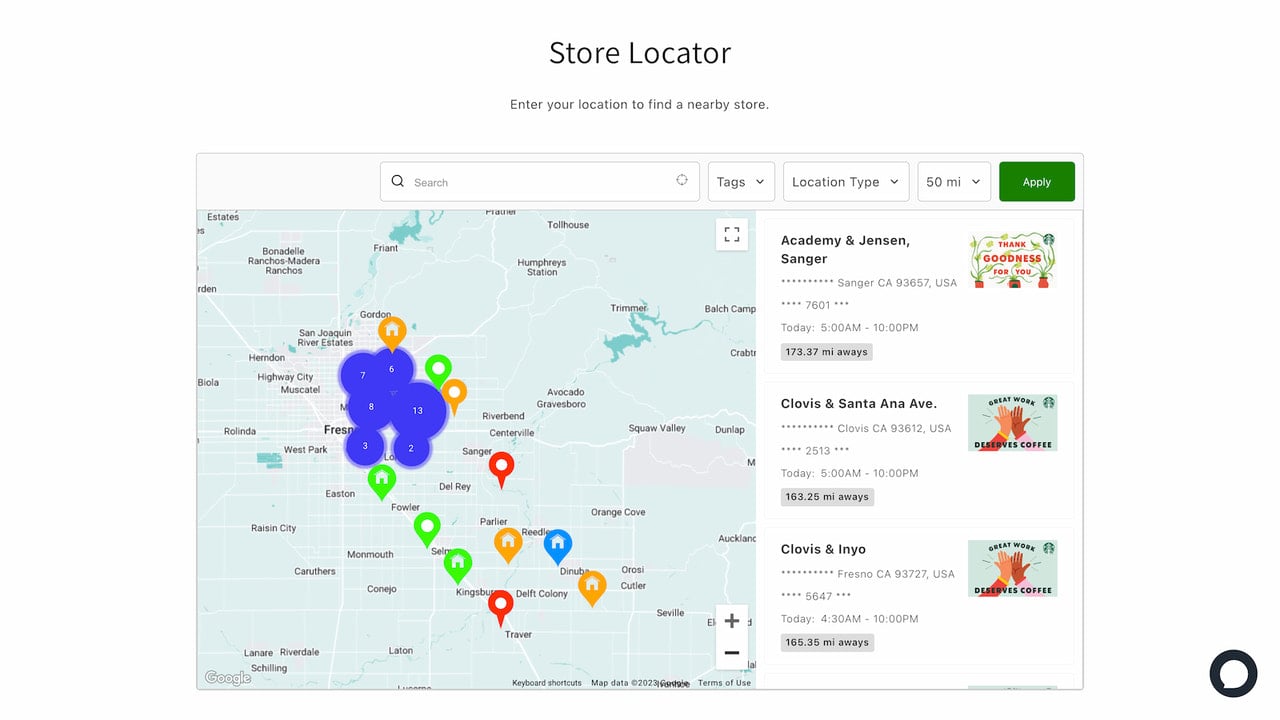Focus the store Search input field

click(x=540, y=182)
